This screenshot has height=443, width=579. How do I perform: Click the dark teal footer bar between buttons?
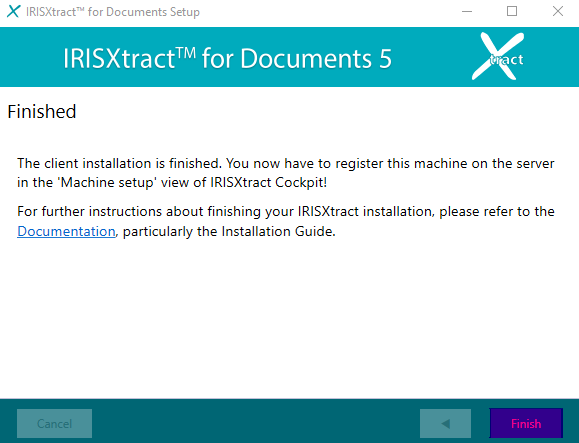(x=256, y=423)
